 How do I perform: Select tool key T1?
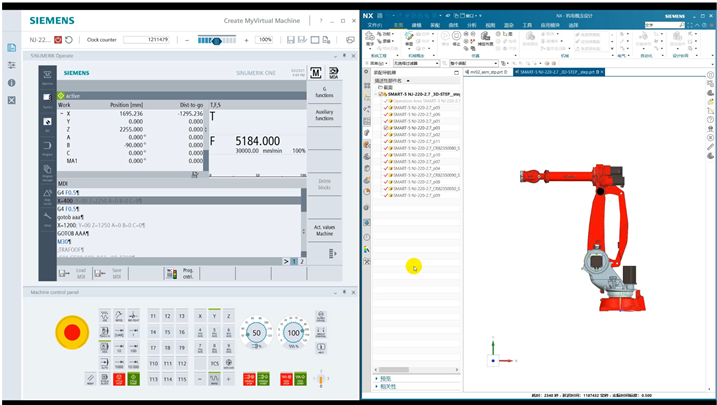pyautogui.click(x=153, y=316)
